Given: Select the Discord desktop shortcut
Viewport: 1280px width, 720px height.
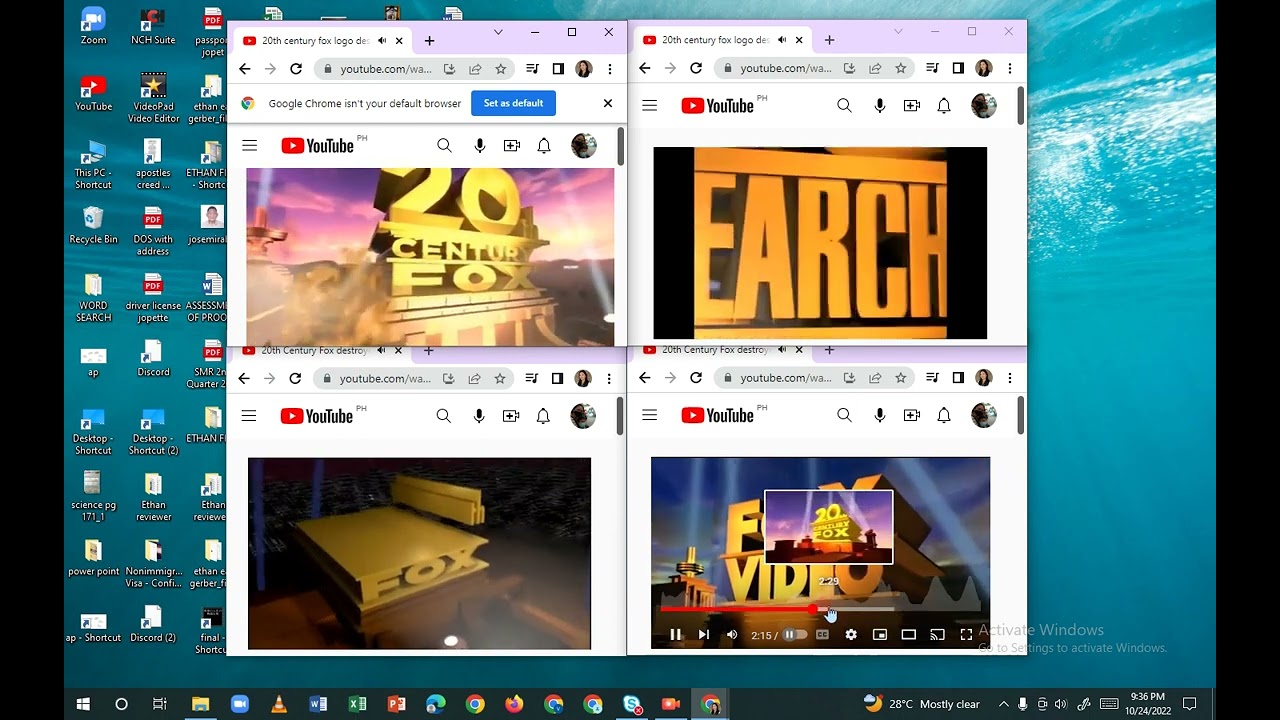Looking at the screenshot, I should pyautogui.click(x=153, y=359).
